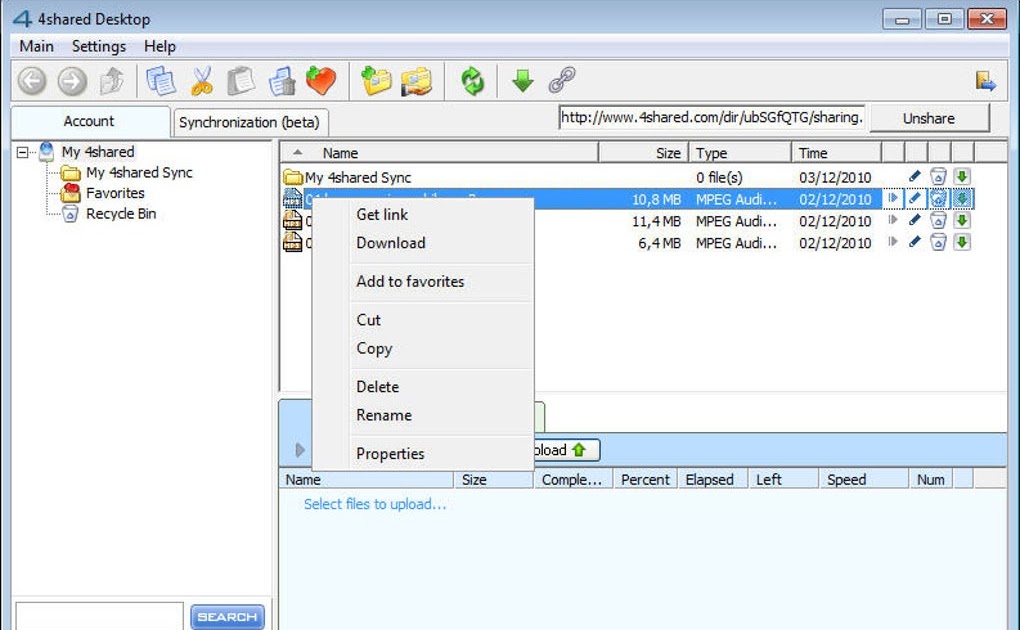Screen dimensions: 1020x630
Task: Refresh the file list with green arrows
Action: [472, 81]
